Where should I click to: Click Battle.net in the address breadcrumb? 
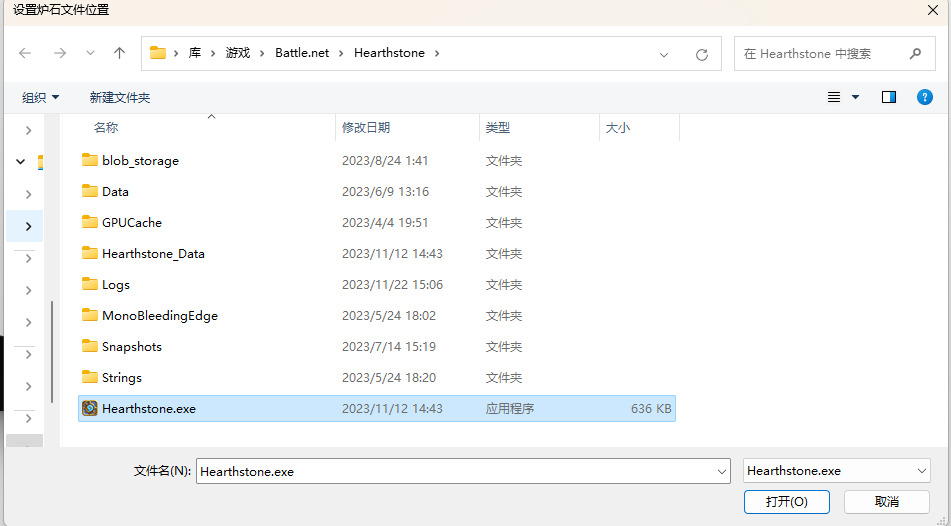tap(302, 53)
